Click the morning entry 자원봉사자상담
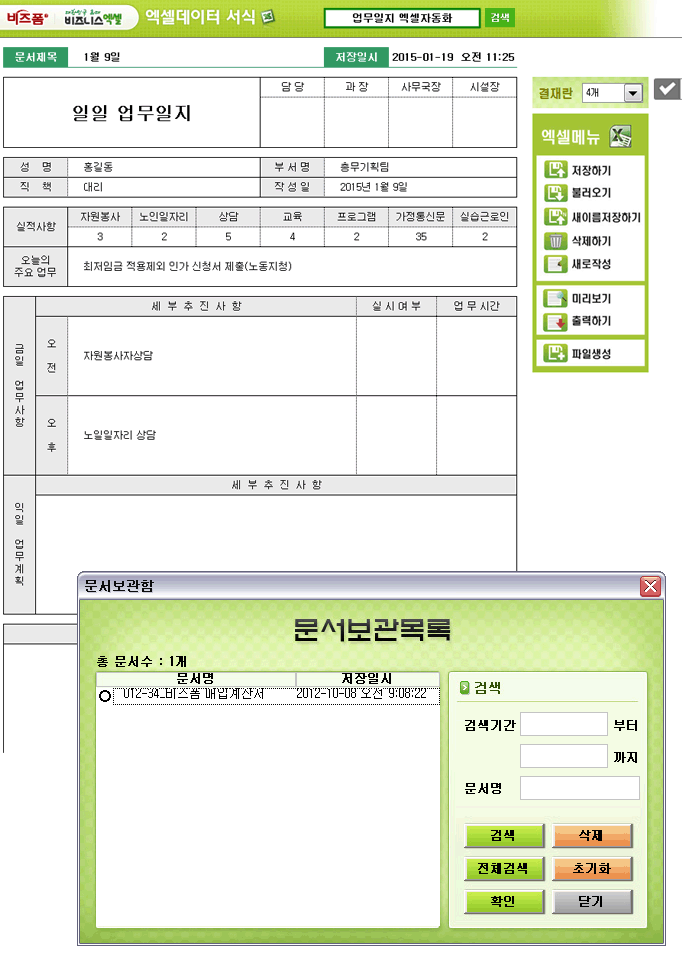 118,355
